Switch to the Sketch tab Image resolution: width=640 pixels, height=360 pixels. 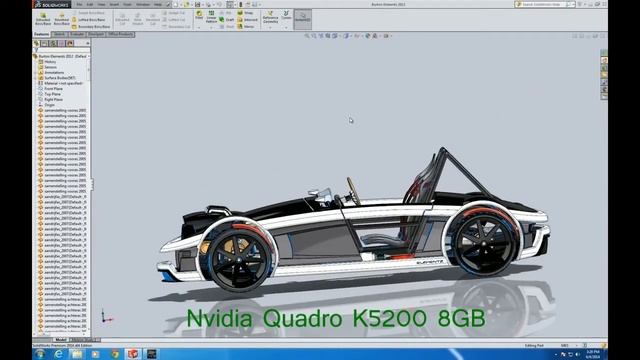point(60,35)
